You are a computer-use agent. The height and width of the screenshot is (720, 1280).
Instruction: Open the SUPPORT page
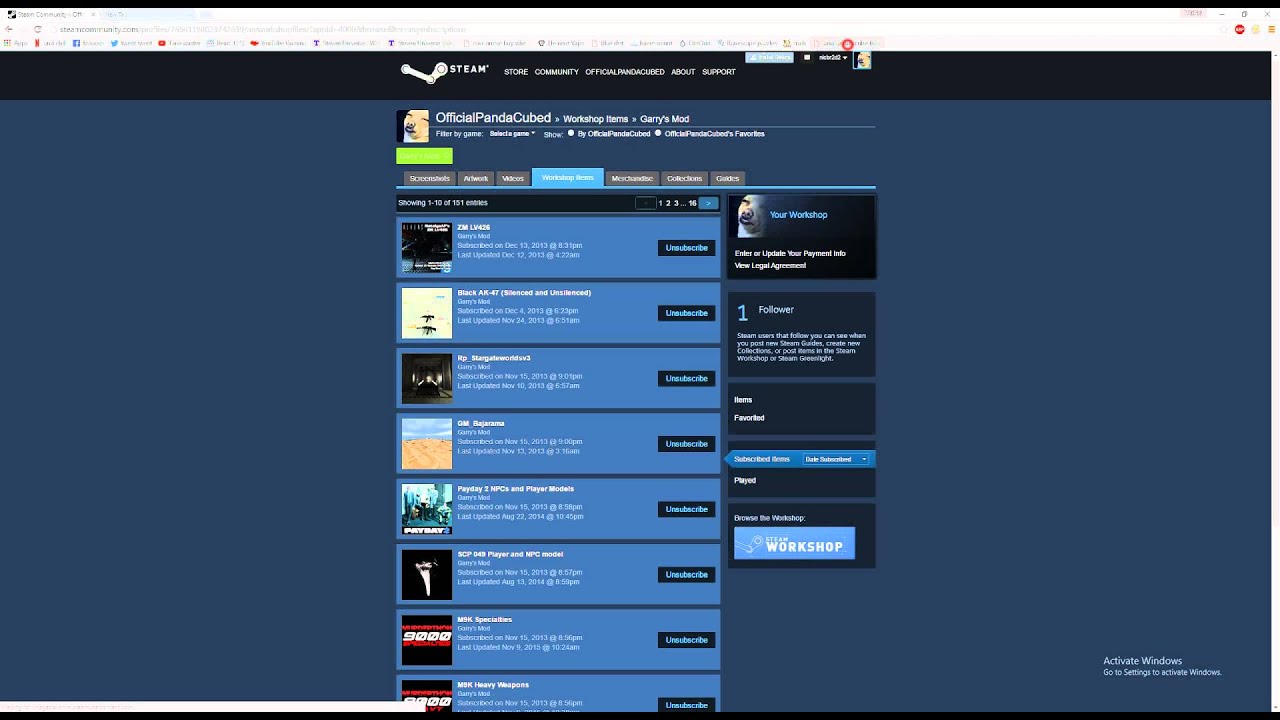(x=719, y=72)
